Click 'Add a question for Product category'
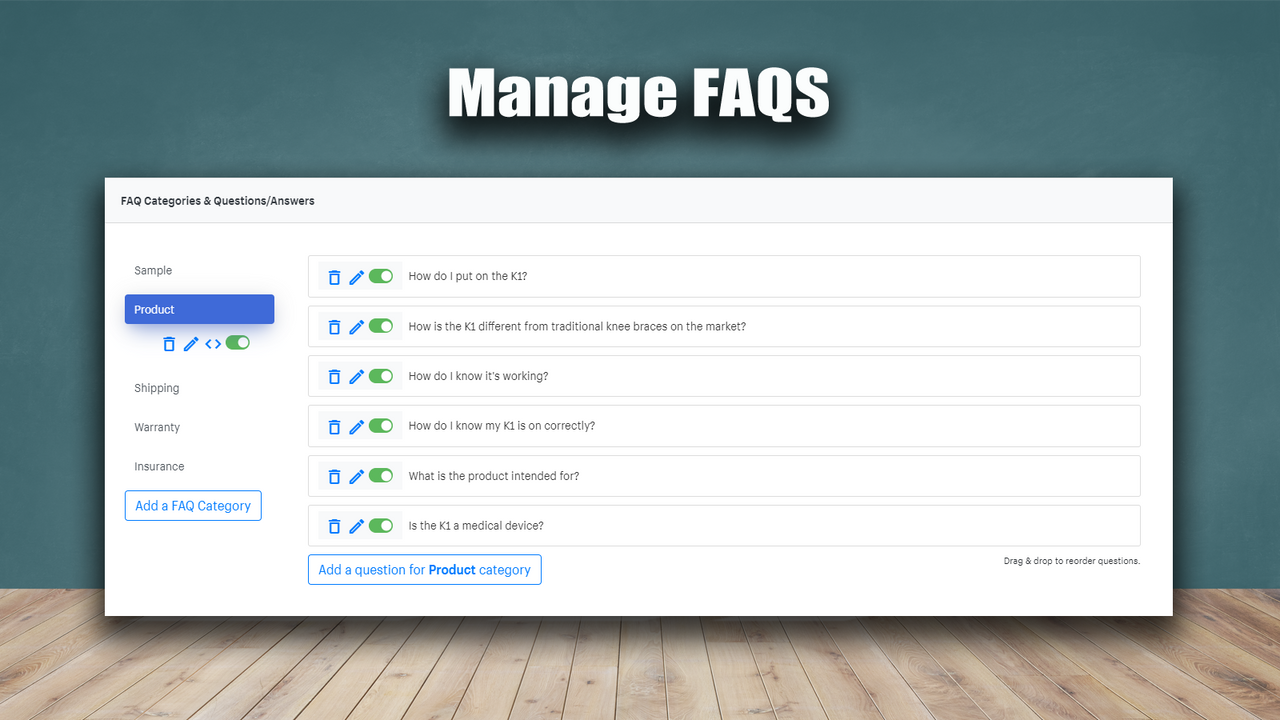This screenshot has width=1280, height=720. coord(424,569)
